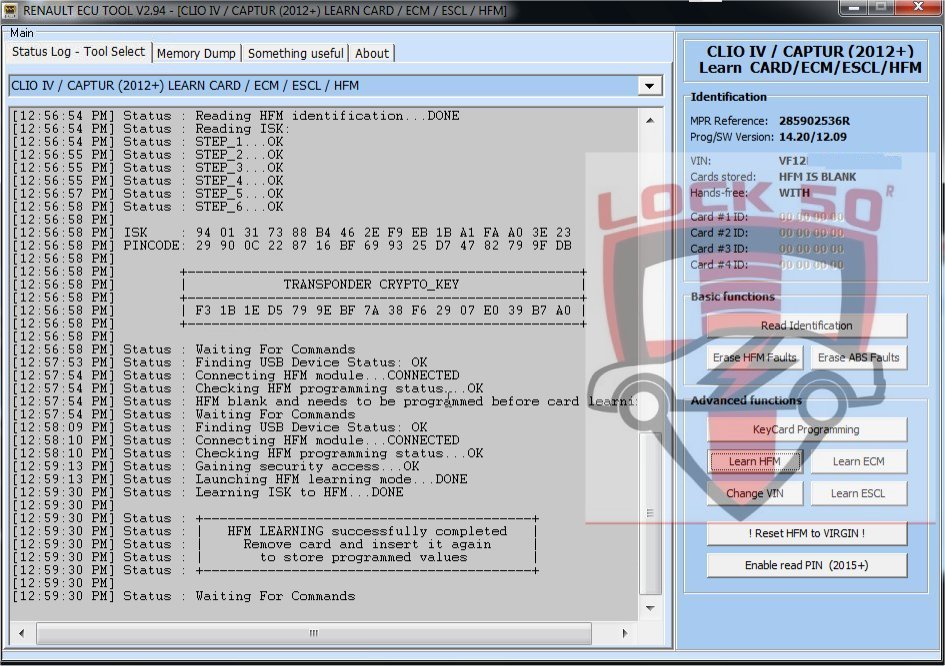
Task: Start KeyCard Programming
Action: click(x=806, y=429)
